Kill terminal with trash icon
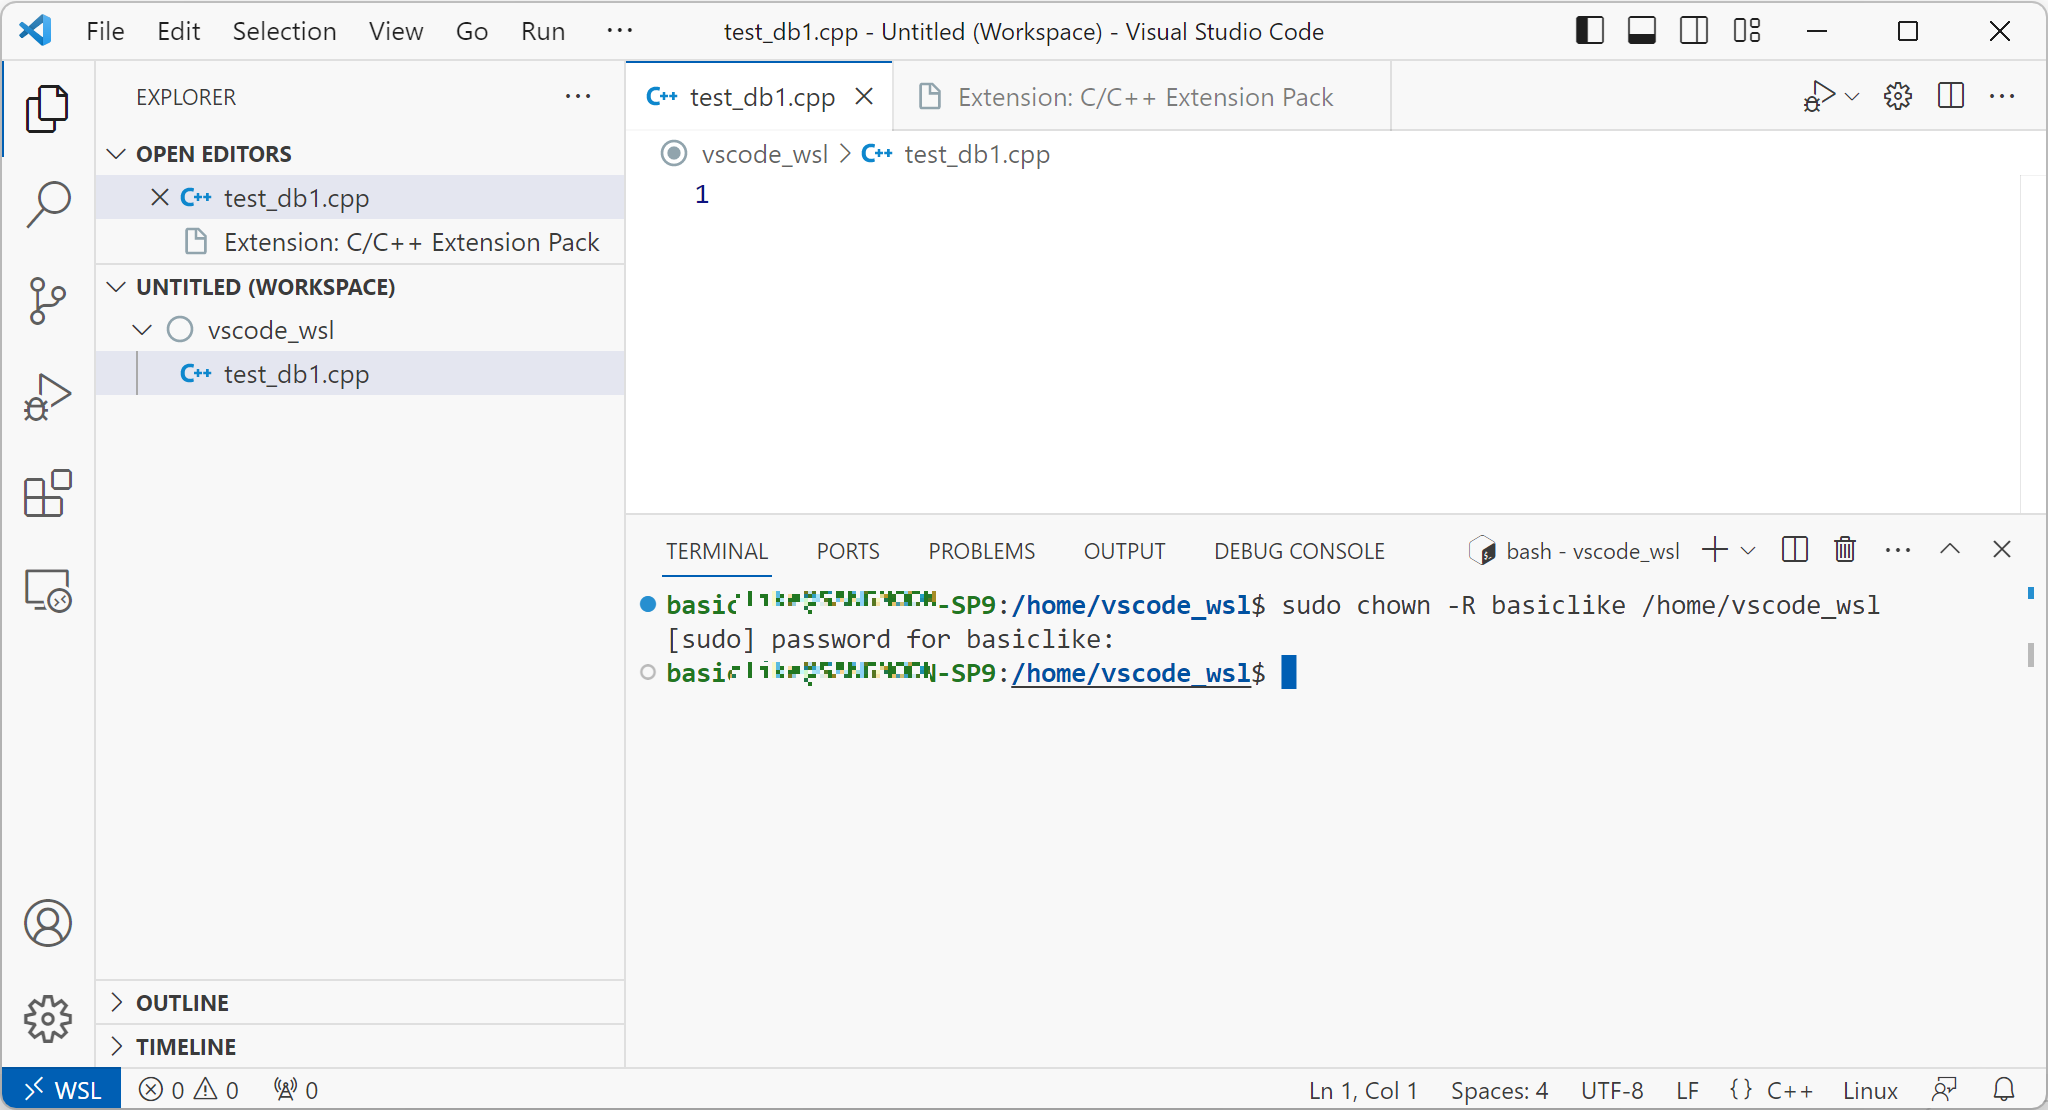2048x1110 pixels. (1845, 550)
